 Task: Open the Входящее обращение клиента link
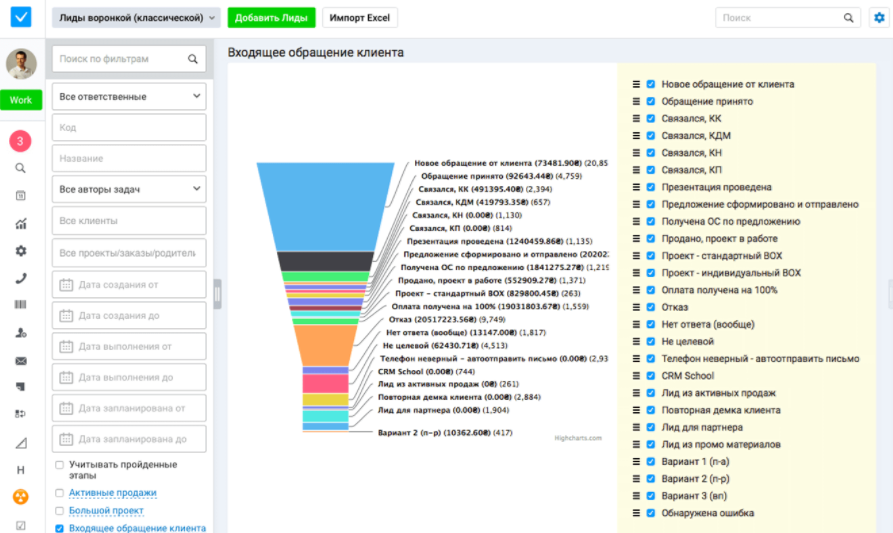pos(137,528)
